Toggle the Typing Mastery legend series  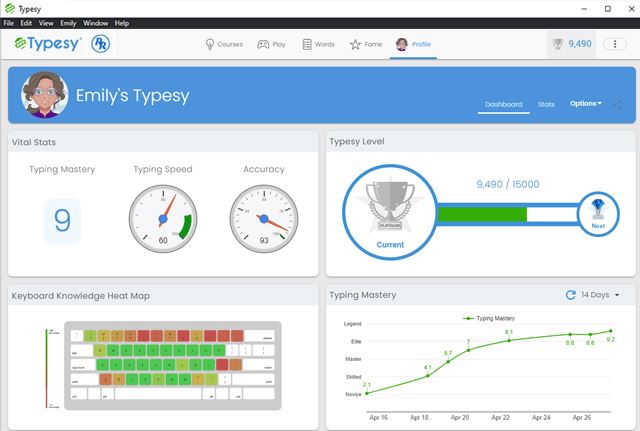pos(488,318)
